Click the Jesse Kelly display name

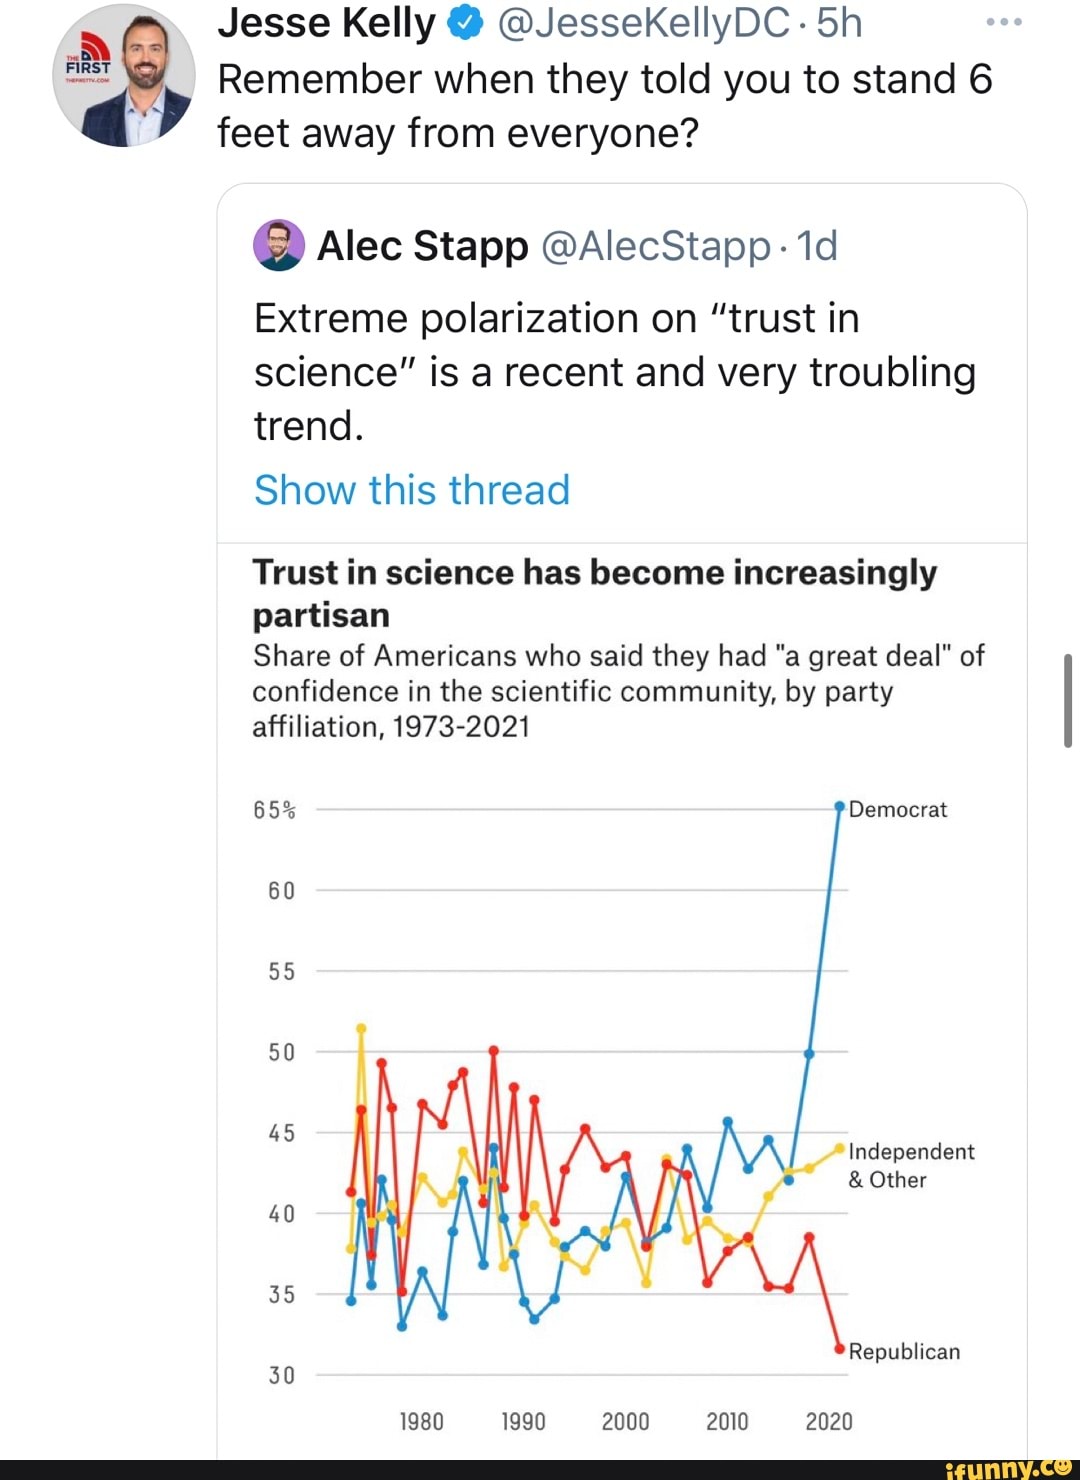click(x=326, y=24)
